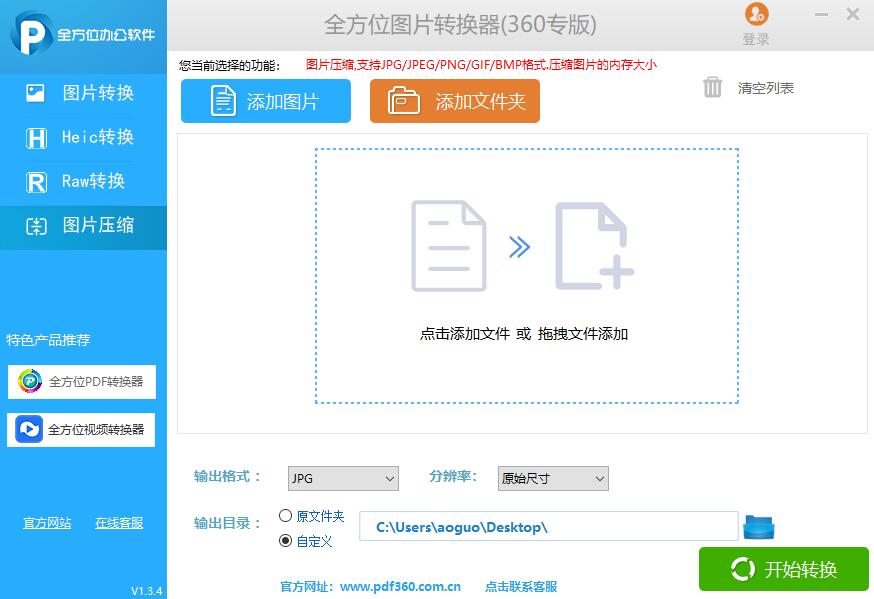This screenshot has width=874, height=599.
Task: Close the image converter window
Action: (853, 14)
